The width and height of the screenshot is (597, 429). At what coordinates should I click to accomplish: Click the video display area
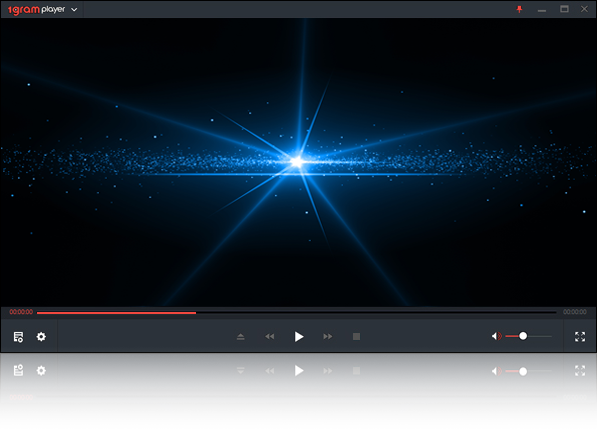(298, 162)
